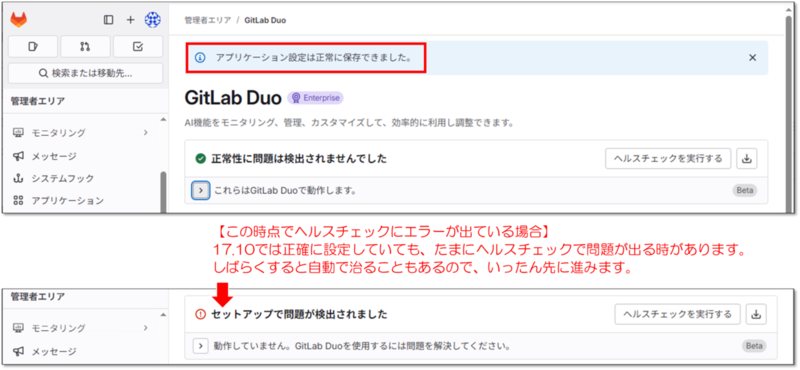This screenshot has height=370, width=800.
Task: Expand これらはGitLab Duoで動作します row
Action: tap(201, 190)
